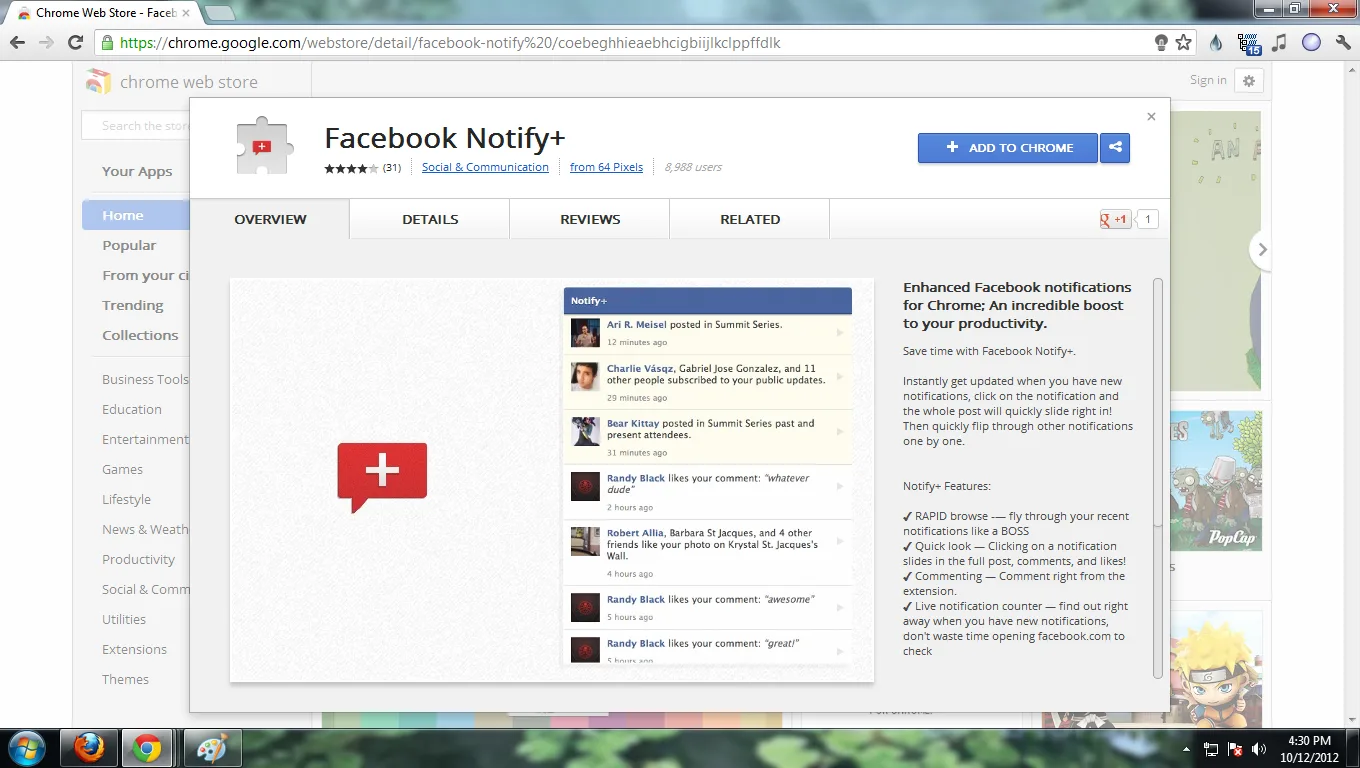1360x768 pixels.
Task: Click the Facebook Notify+ puzzle-piece logo
Action: pyautogui.click(x=262, y=144)
